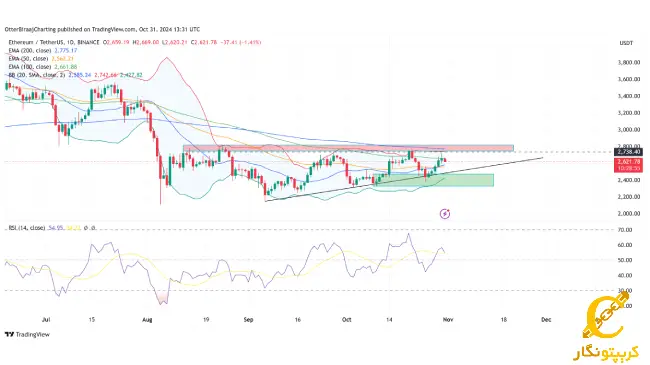Click the red resistance zone rectangle
Screen dimensions: 650x365
(348, 148)
